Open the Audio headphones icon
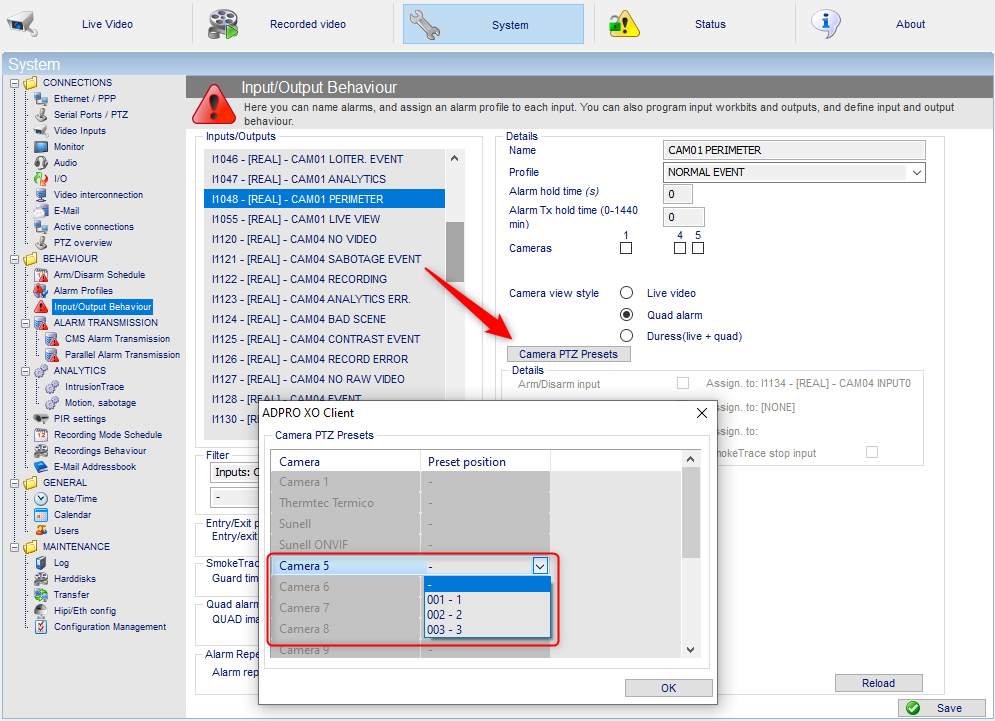Viewport: 995px width, 721px height. (41, 162)
